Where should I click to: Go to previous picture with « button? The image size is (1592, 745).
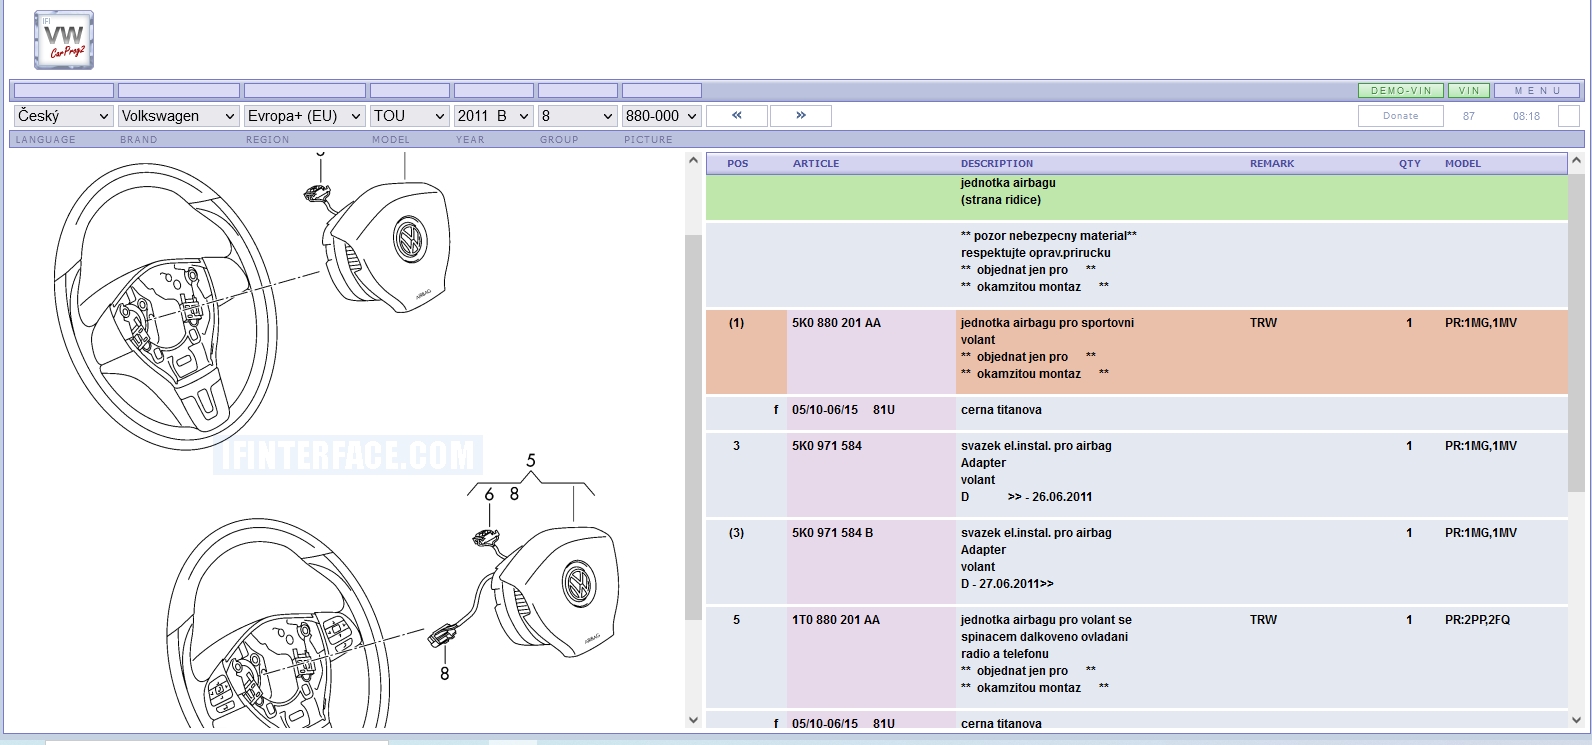click(x=737, y=116)
